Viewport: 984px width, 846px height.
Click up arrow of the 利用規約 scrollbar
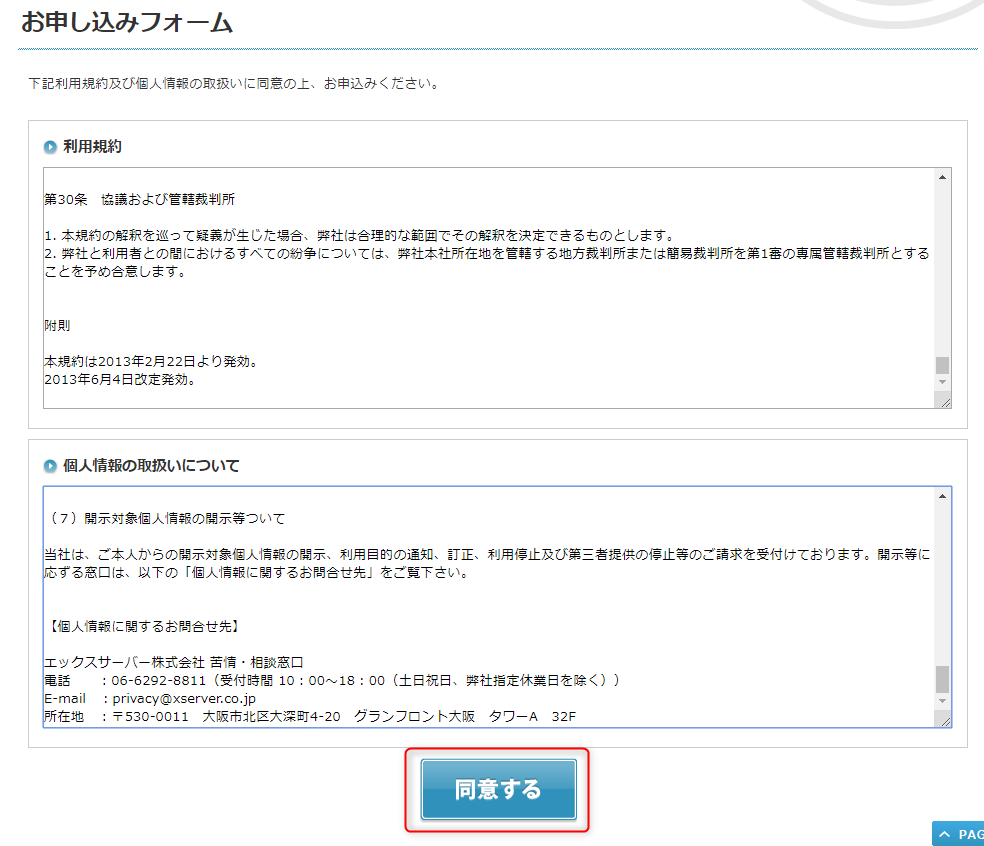(942, 178)
